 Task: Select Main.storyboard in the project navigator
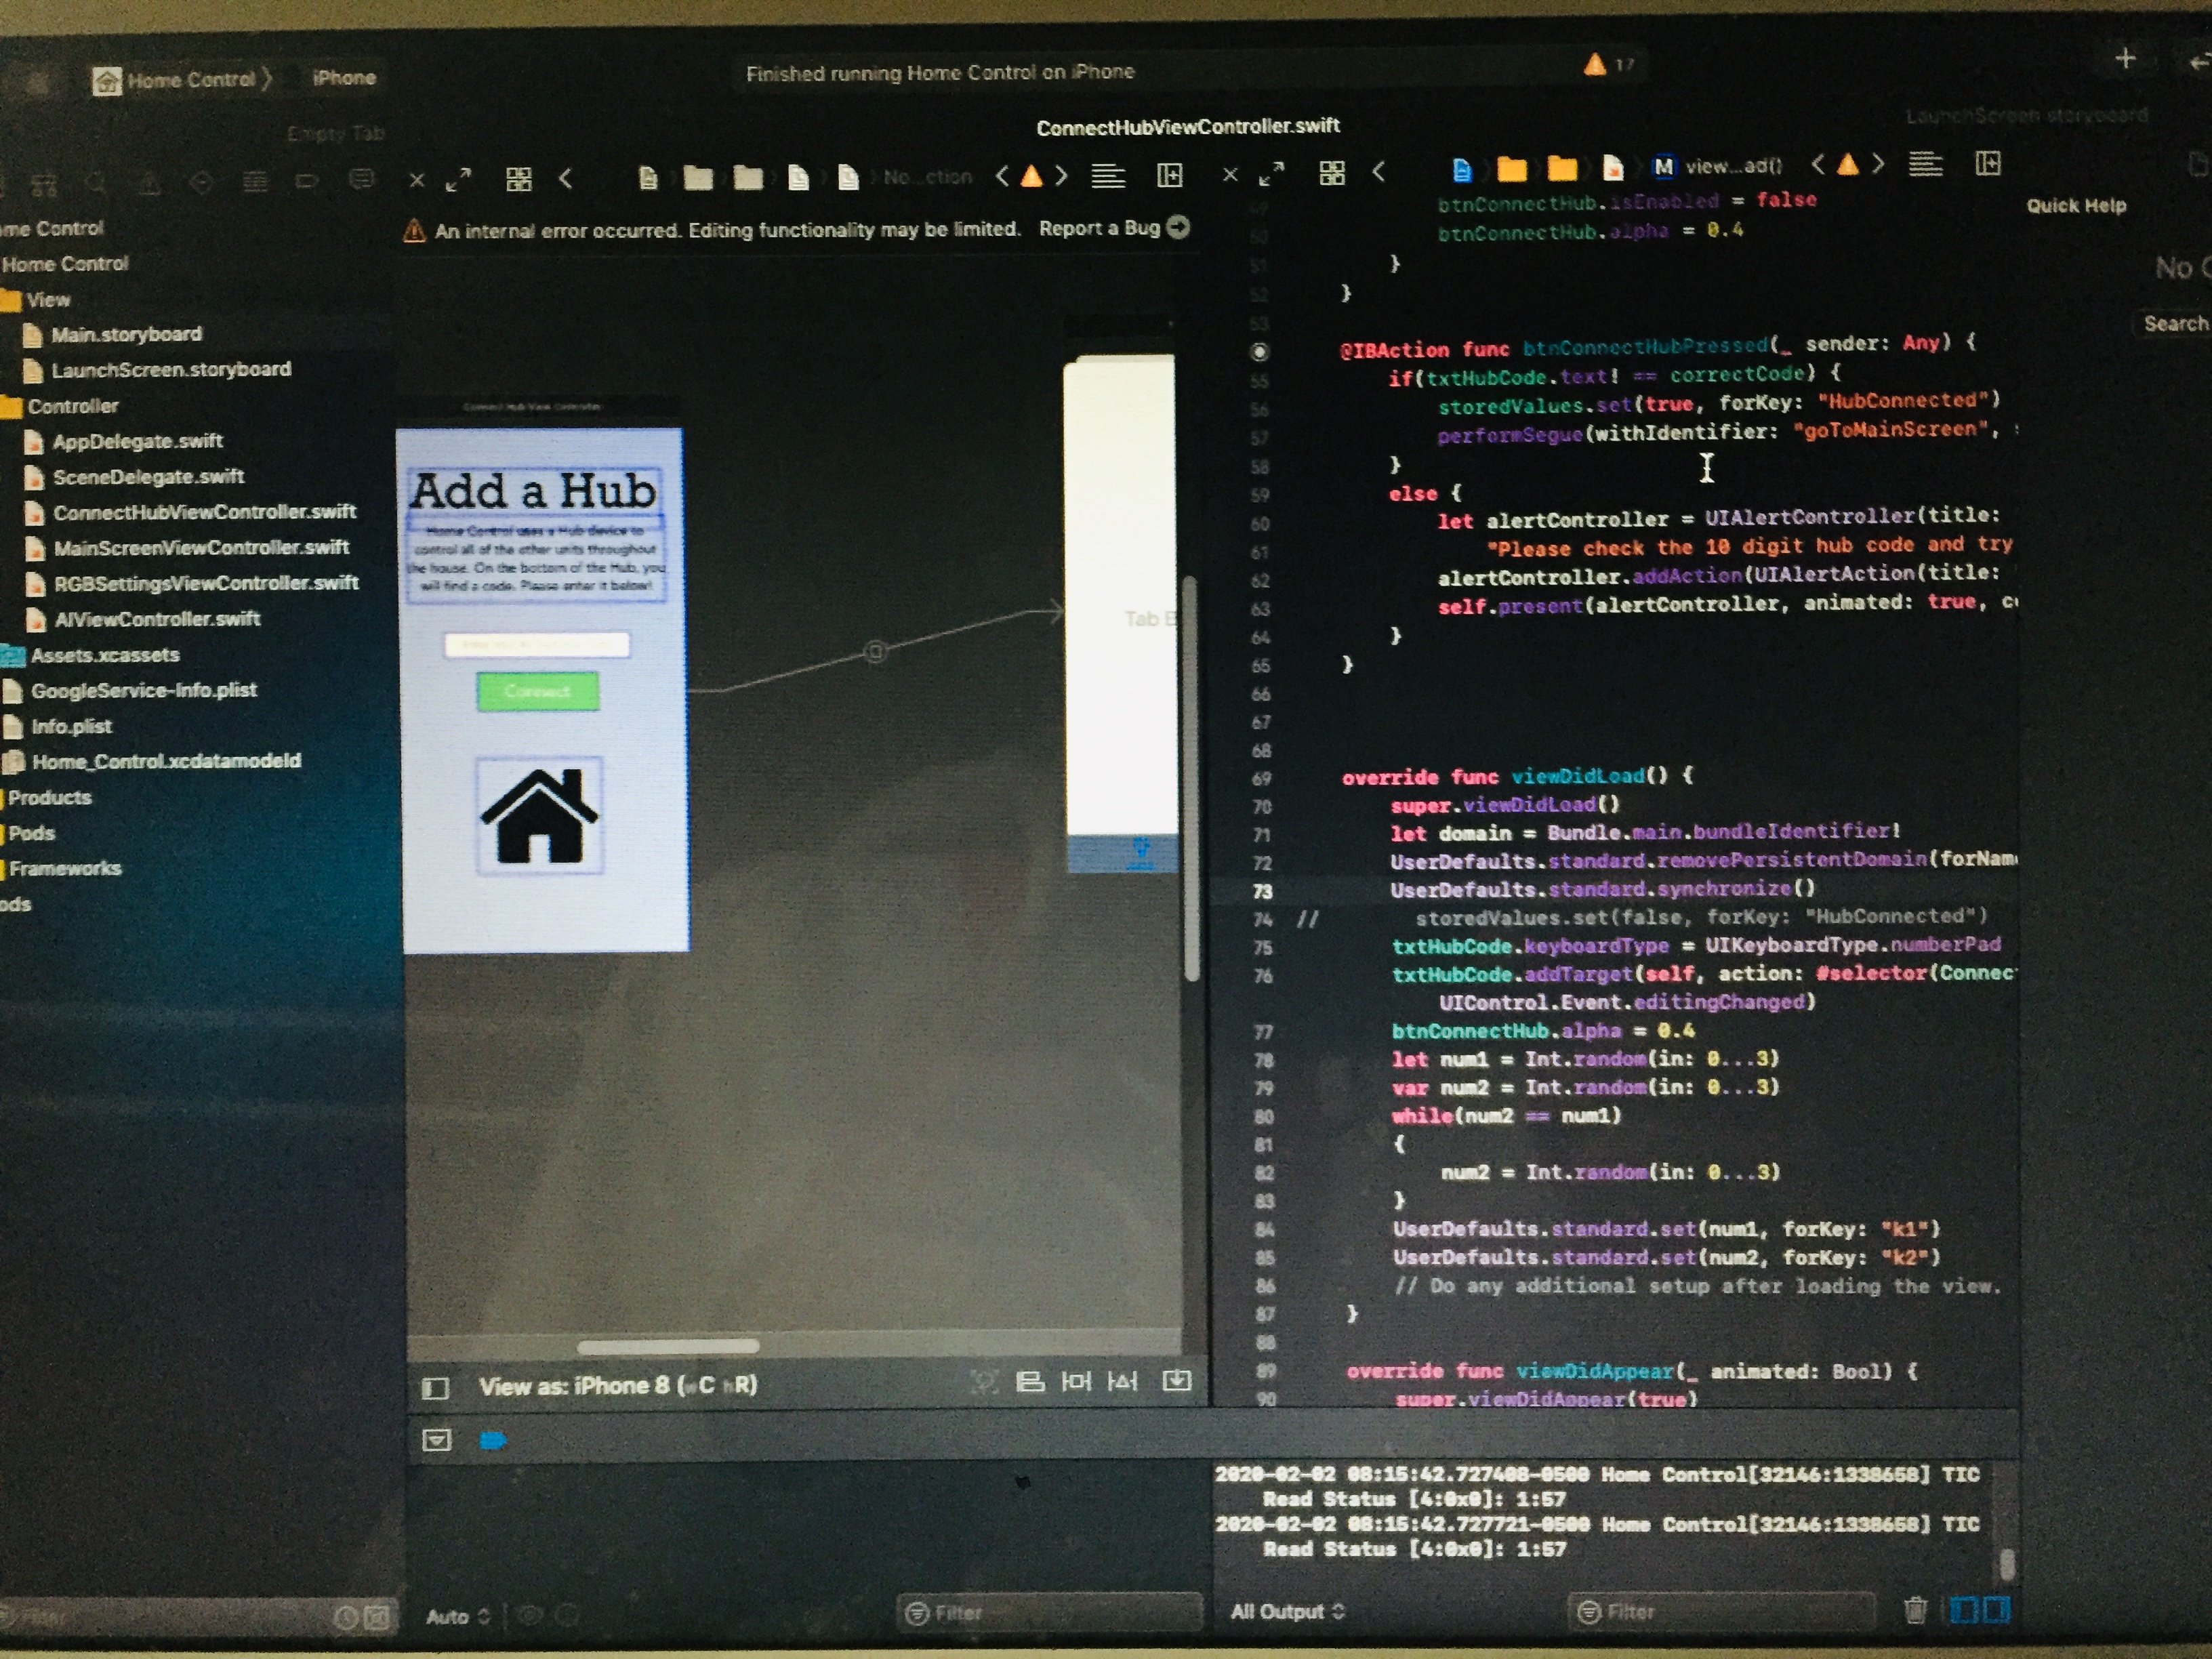coord(126,334)
